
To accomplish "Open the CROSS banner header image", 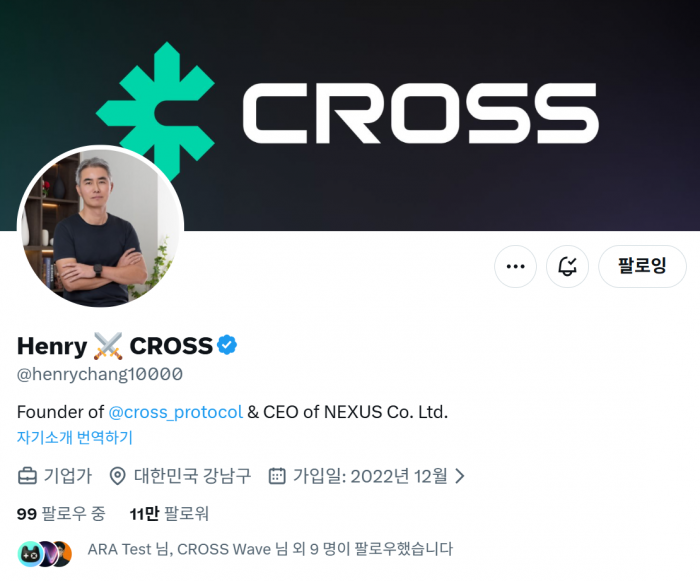I will coord(350,115).
